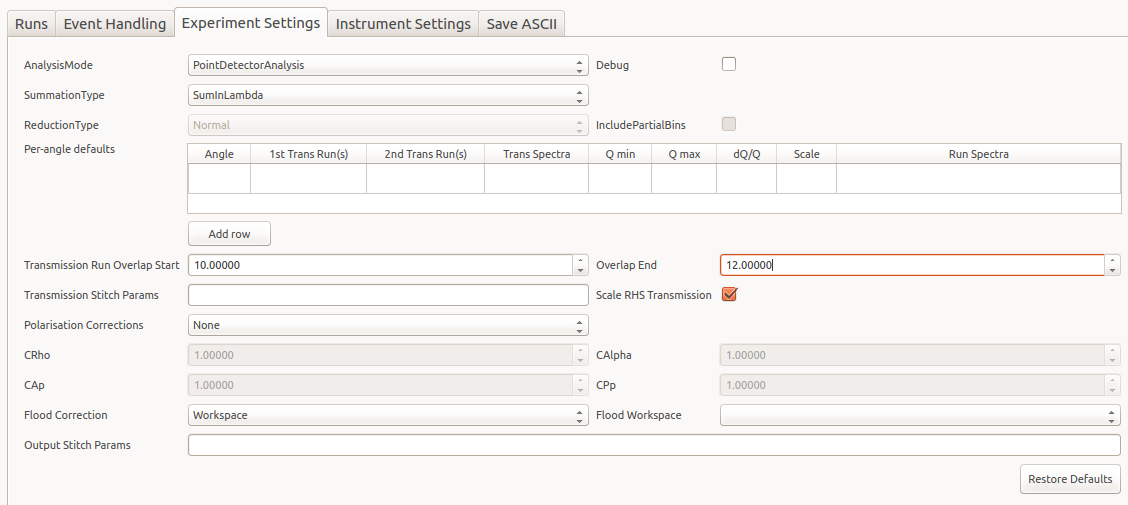Screen dimensions: 1128x505
Task: Go to the Save ASCII tab
Action: [521, 24]
